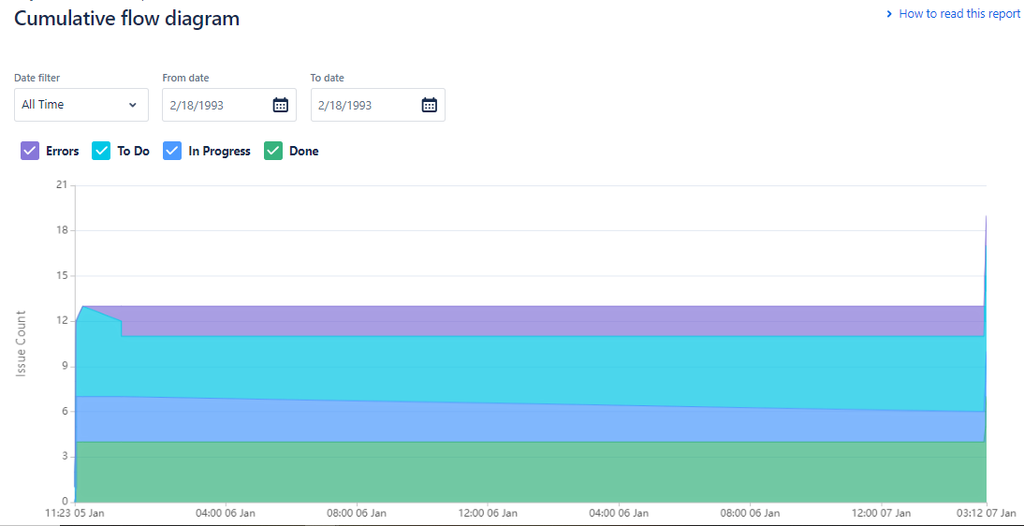This screenshot has width=1024, height=526.
Task: Open How to read this report link
Action: pos(959,14)
